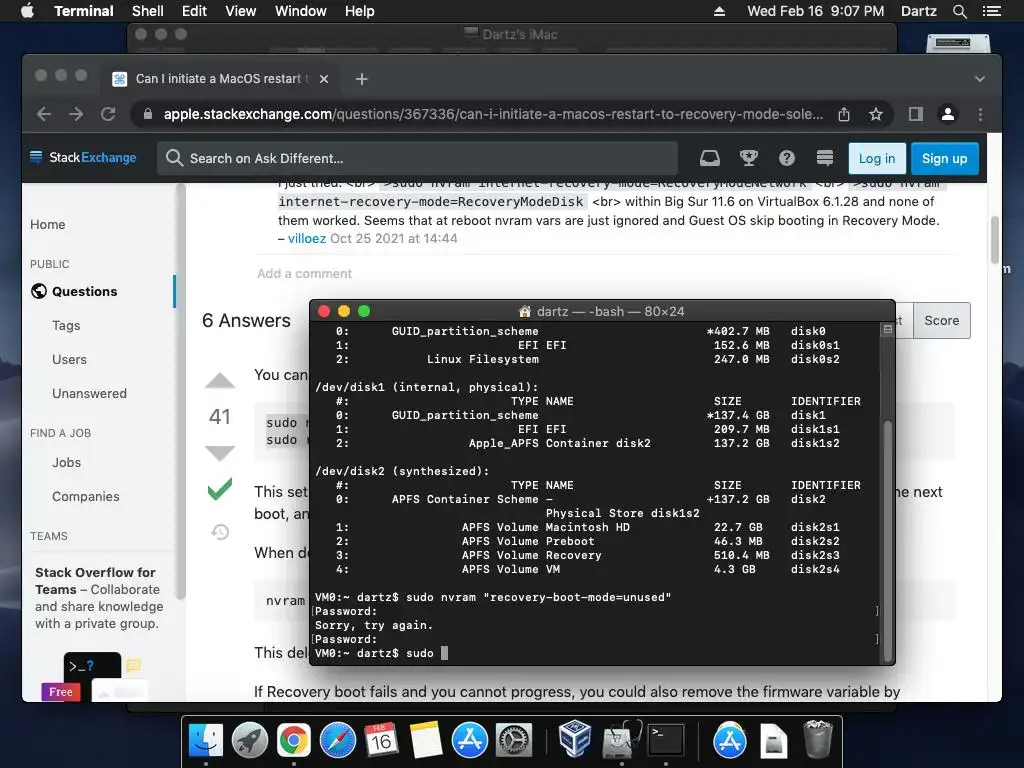Open Launchpad from the Dock
The width and height of the screenshot is (1024, 768).
(x=249, y=741)
